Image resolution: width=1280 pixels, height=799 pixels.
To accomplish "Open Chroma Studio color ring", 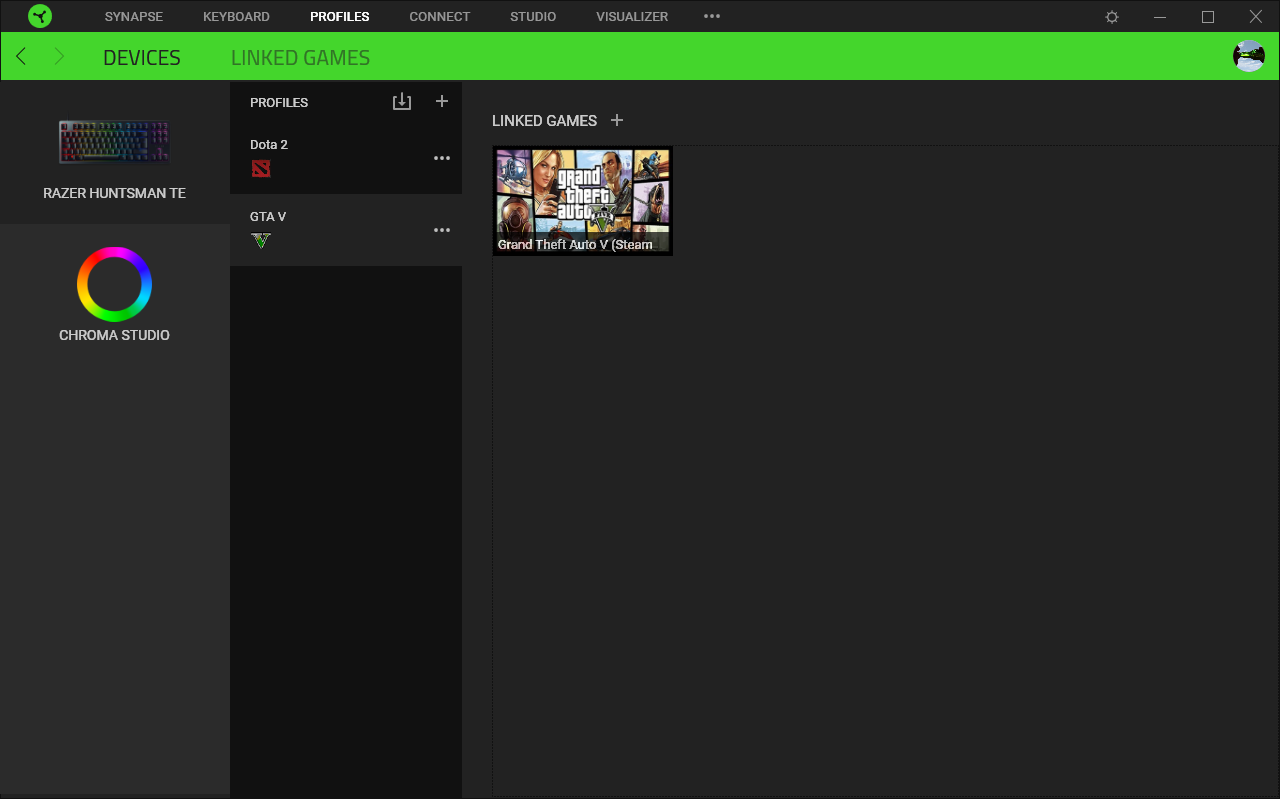I will (x=115, y=284).
